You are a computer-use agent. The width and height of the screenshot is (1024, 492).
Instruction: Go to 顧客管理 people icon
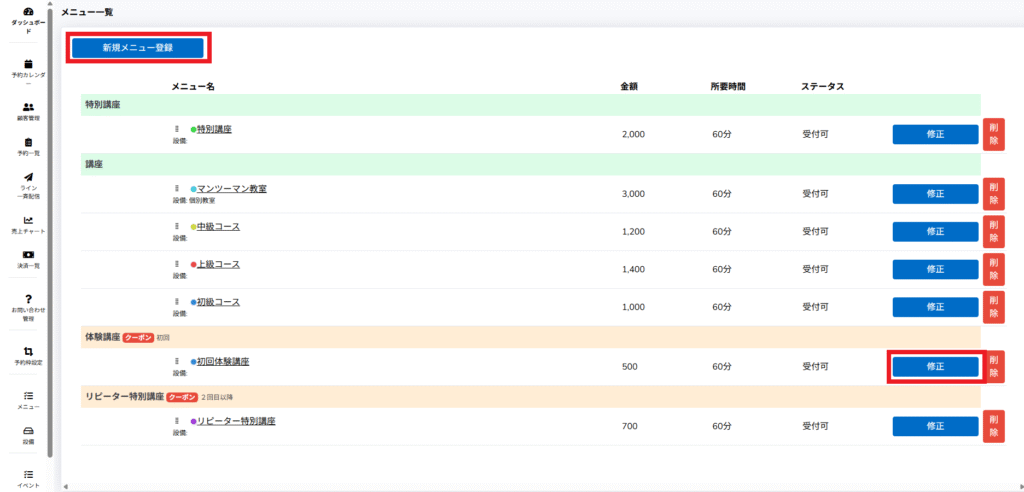28,107
